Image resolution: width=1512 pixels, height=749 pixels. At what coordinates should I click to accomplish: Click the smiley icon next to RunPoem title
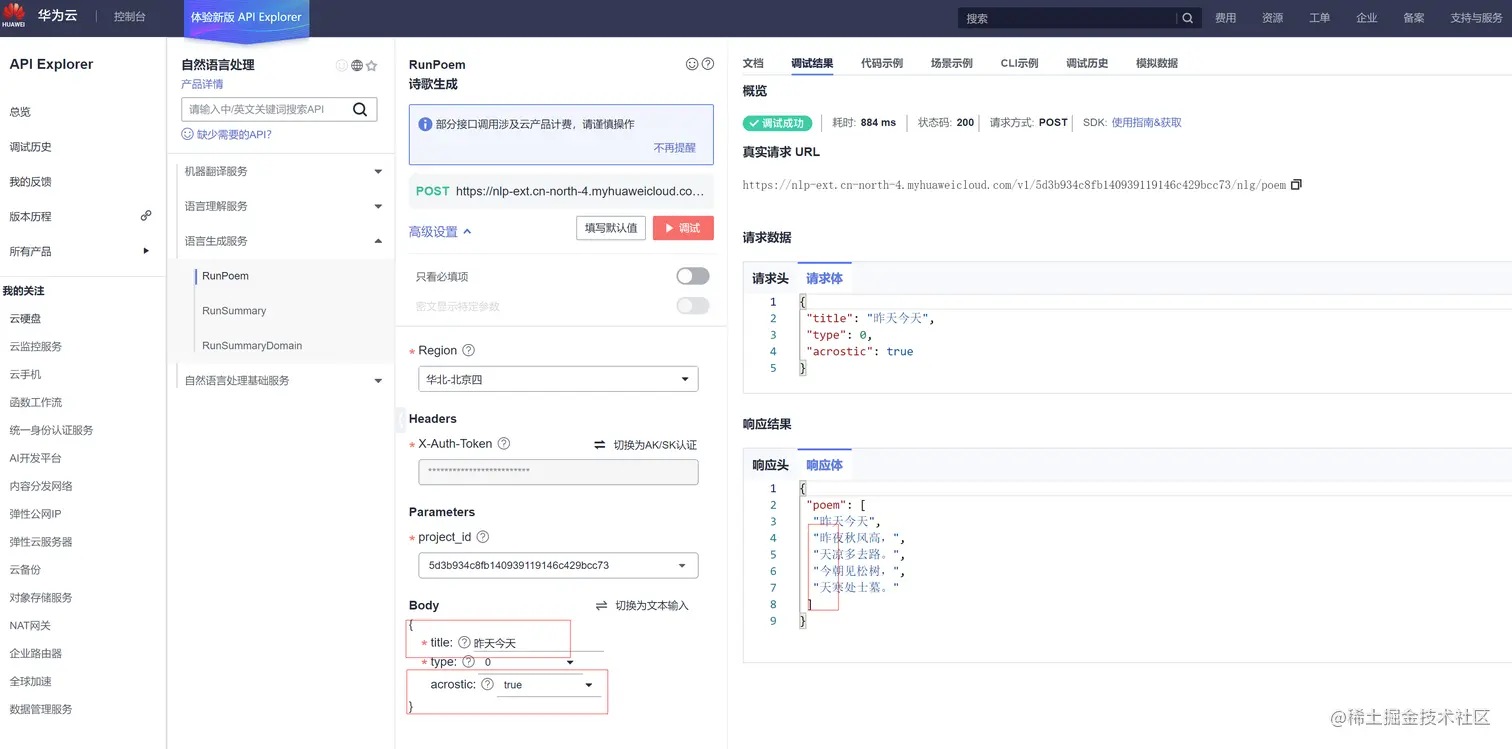pyautogui.click(x=692, y=64)
